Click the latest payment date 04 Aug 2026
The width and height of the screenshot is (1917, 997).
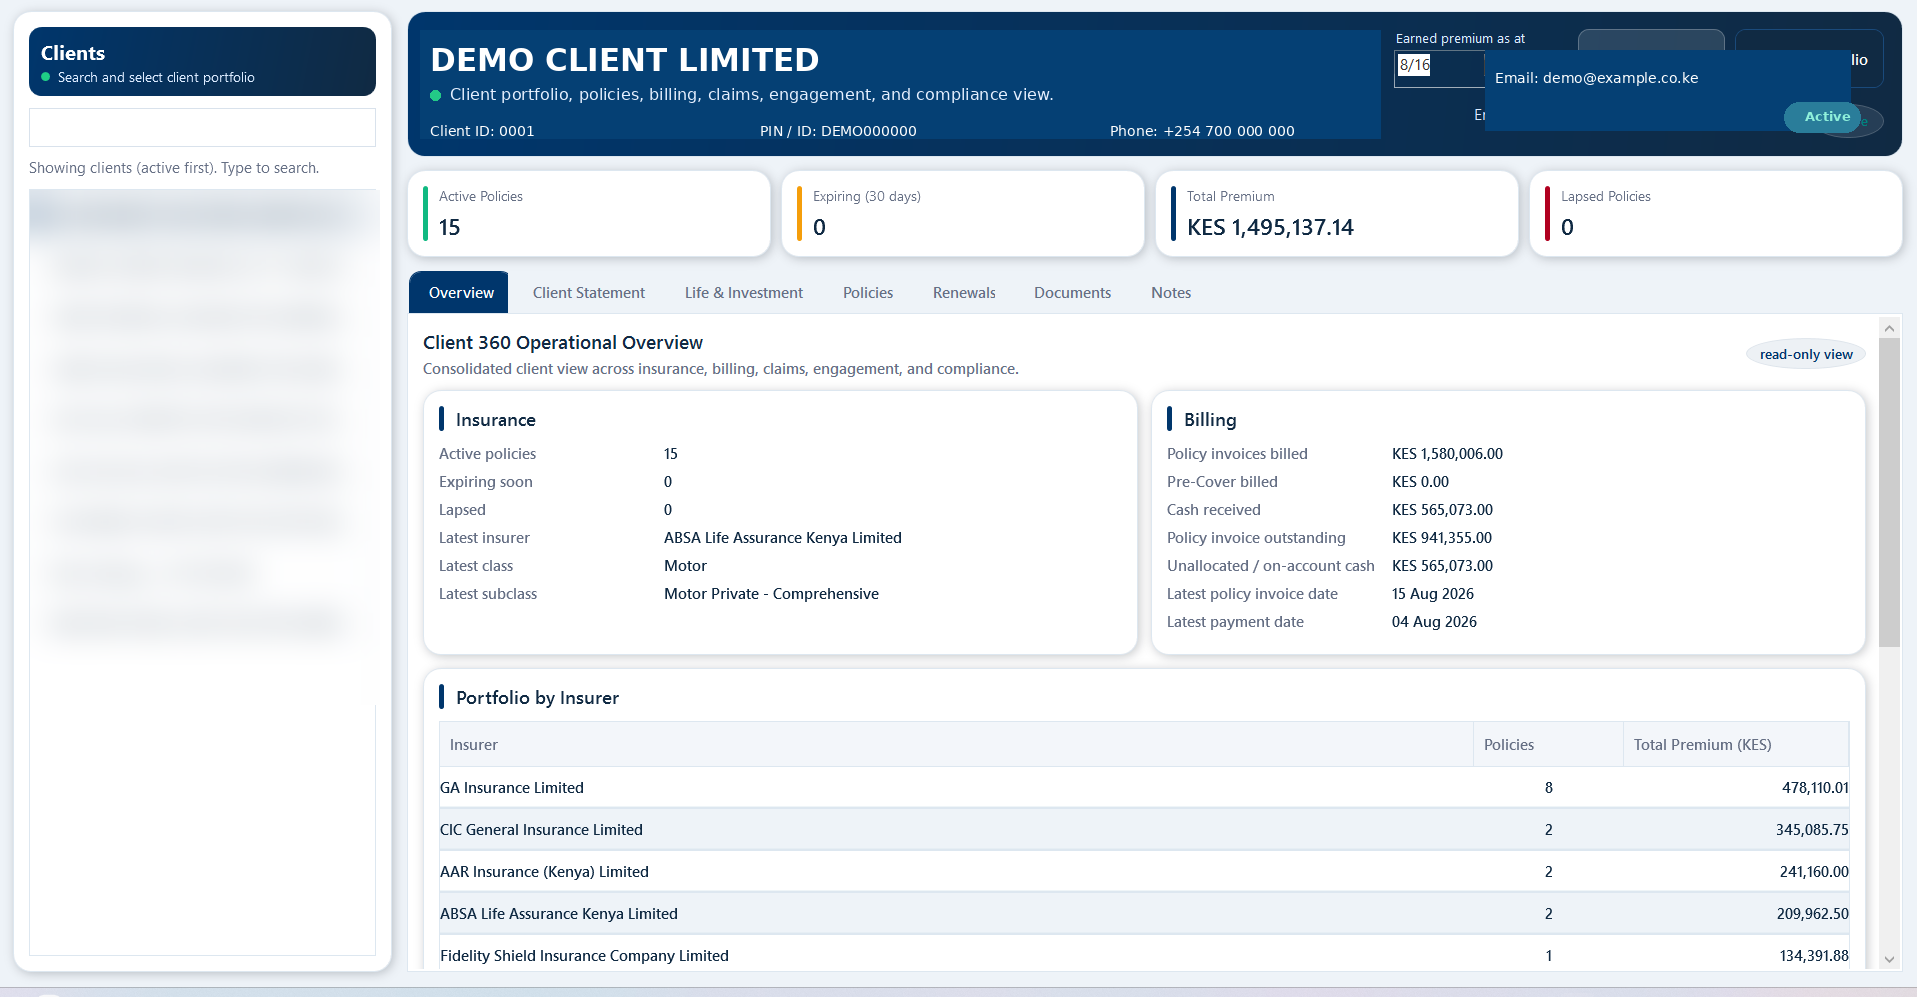tap(1434, 622)
